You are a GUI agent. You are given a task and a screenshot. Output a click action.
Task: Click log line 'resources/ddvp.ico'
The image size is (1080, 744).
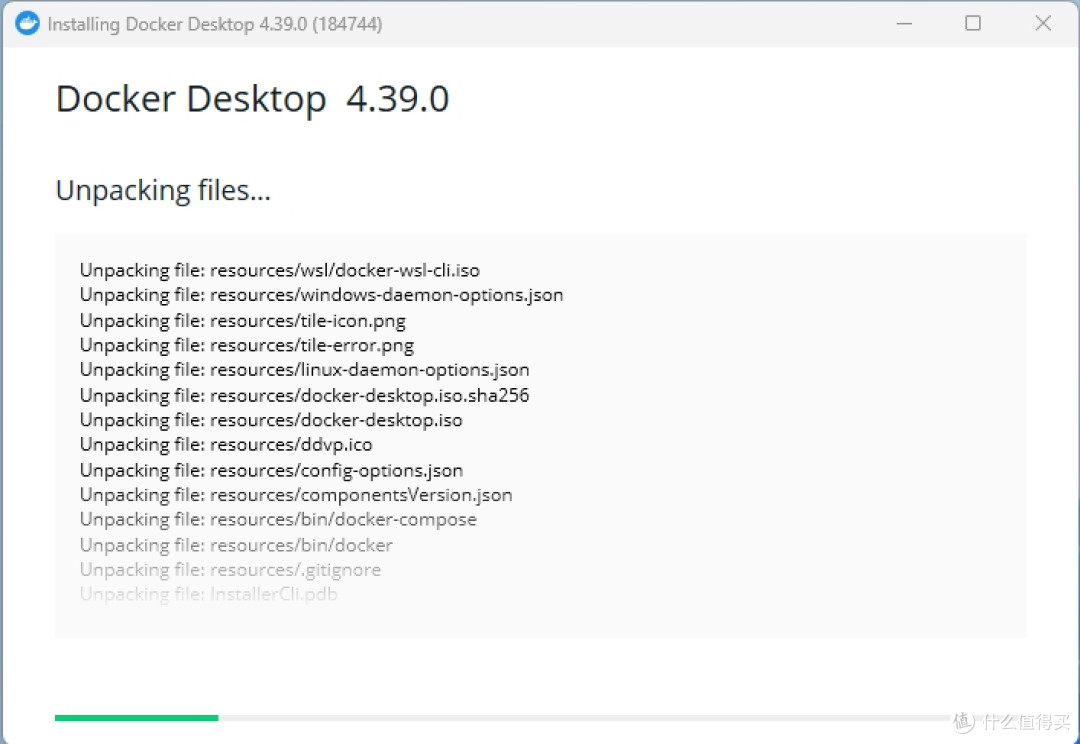pos(226,445)
